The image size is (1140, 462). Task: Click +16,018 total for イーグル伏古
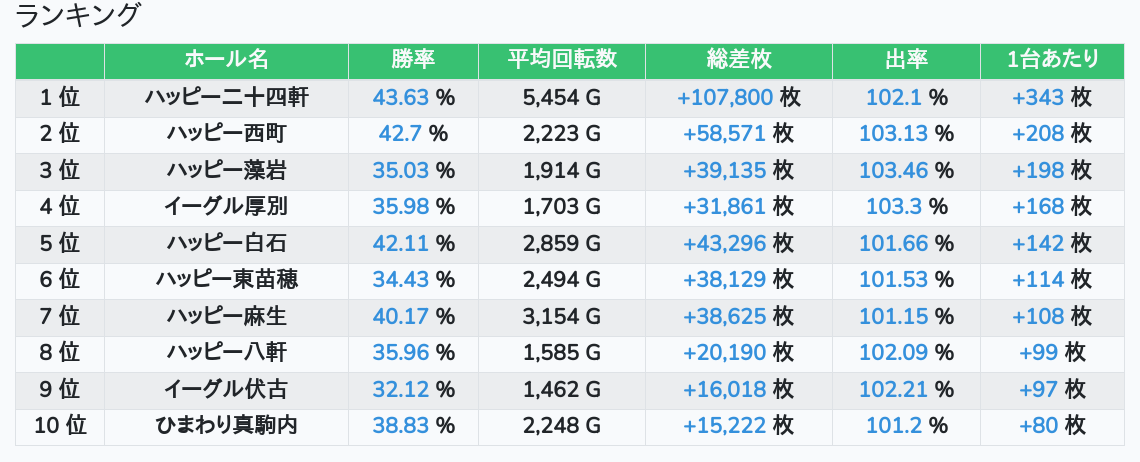[724, 389]
